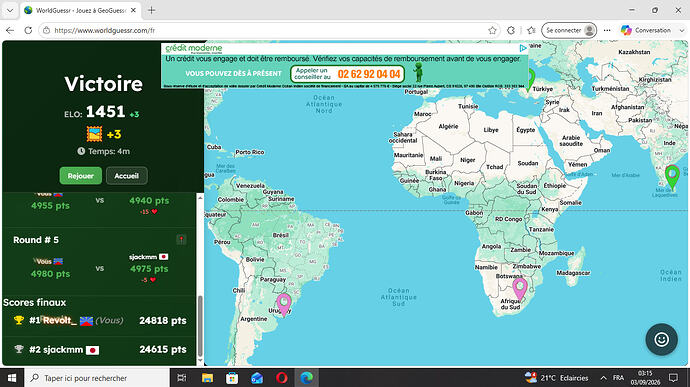The height and width of the screenshot is (387, 690).
Task: Expand the Conversation dropdown chevron
Action: tap(682, 30)
